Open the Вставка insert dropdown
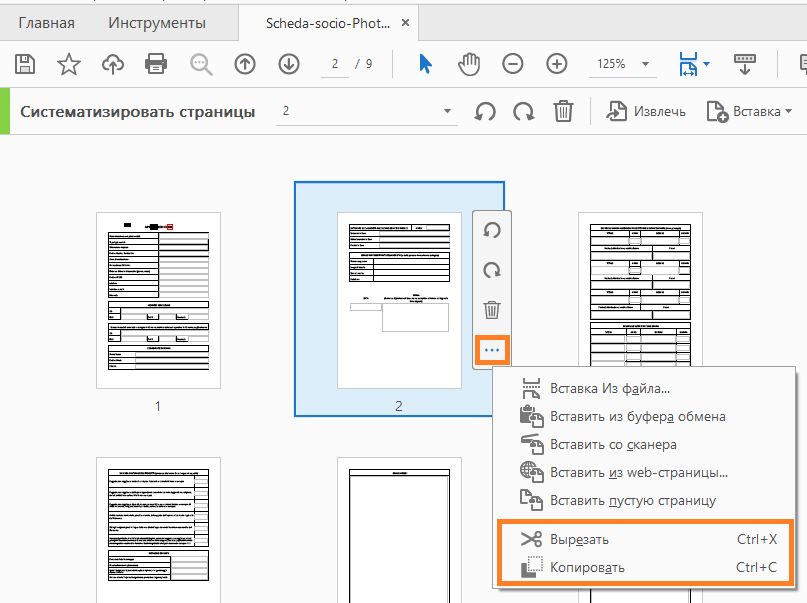 click(749, 111)
